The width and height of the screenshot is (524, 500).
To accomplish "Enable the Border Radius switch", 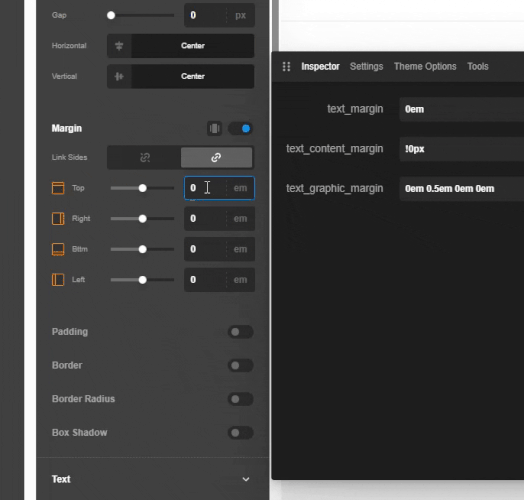I will click(x=241, y=399).
